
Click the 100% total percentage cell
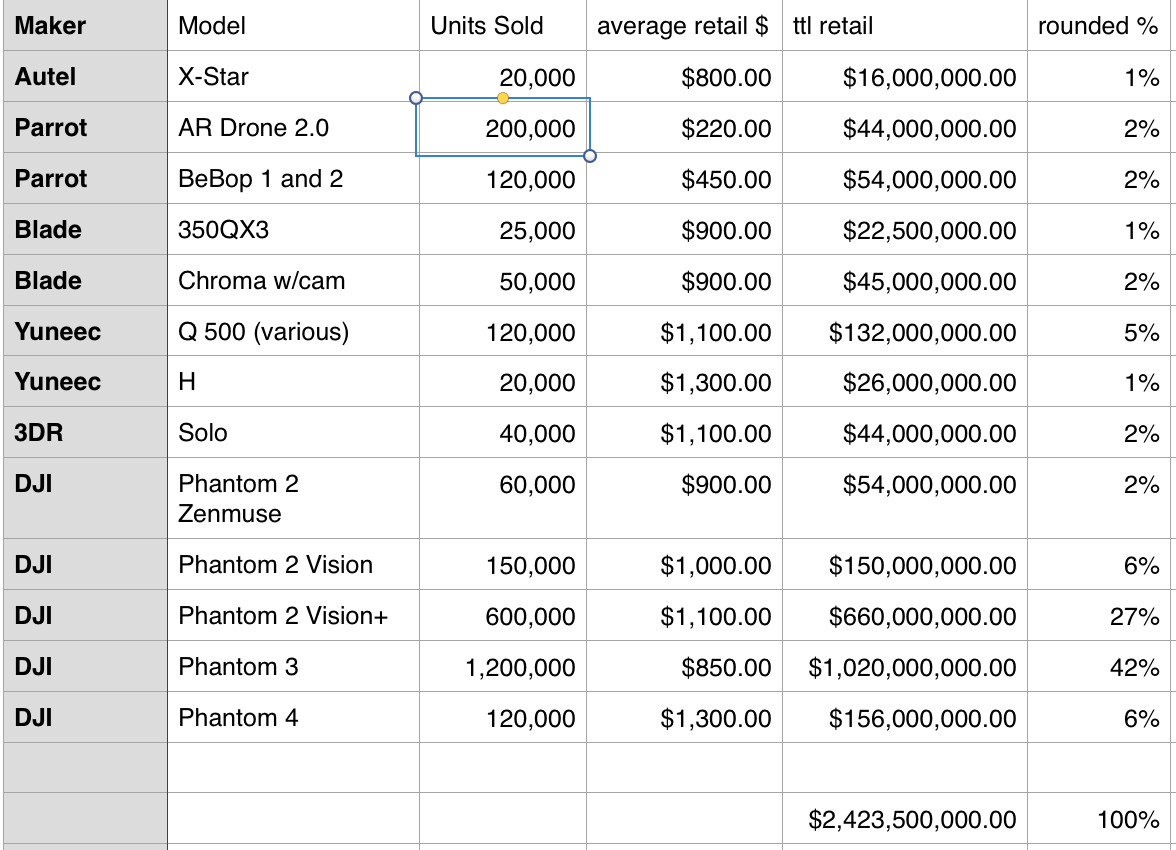1101,818
